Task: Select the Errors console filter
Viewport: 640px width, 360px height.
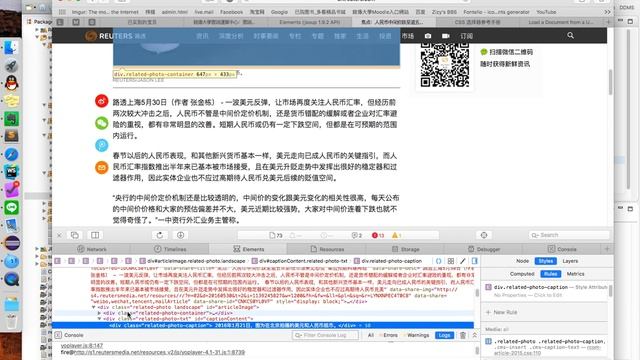Action: pos(389,335)
